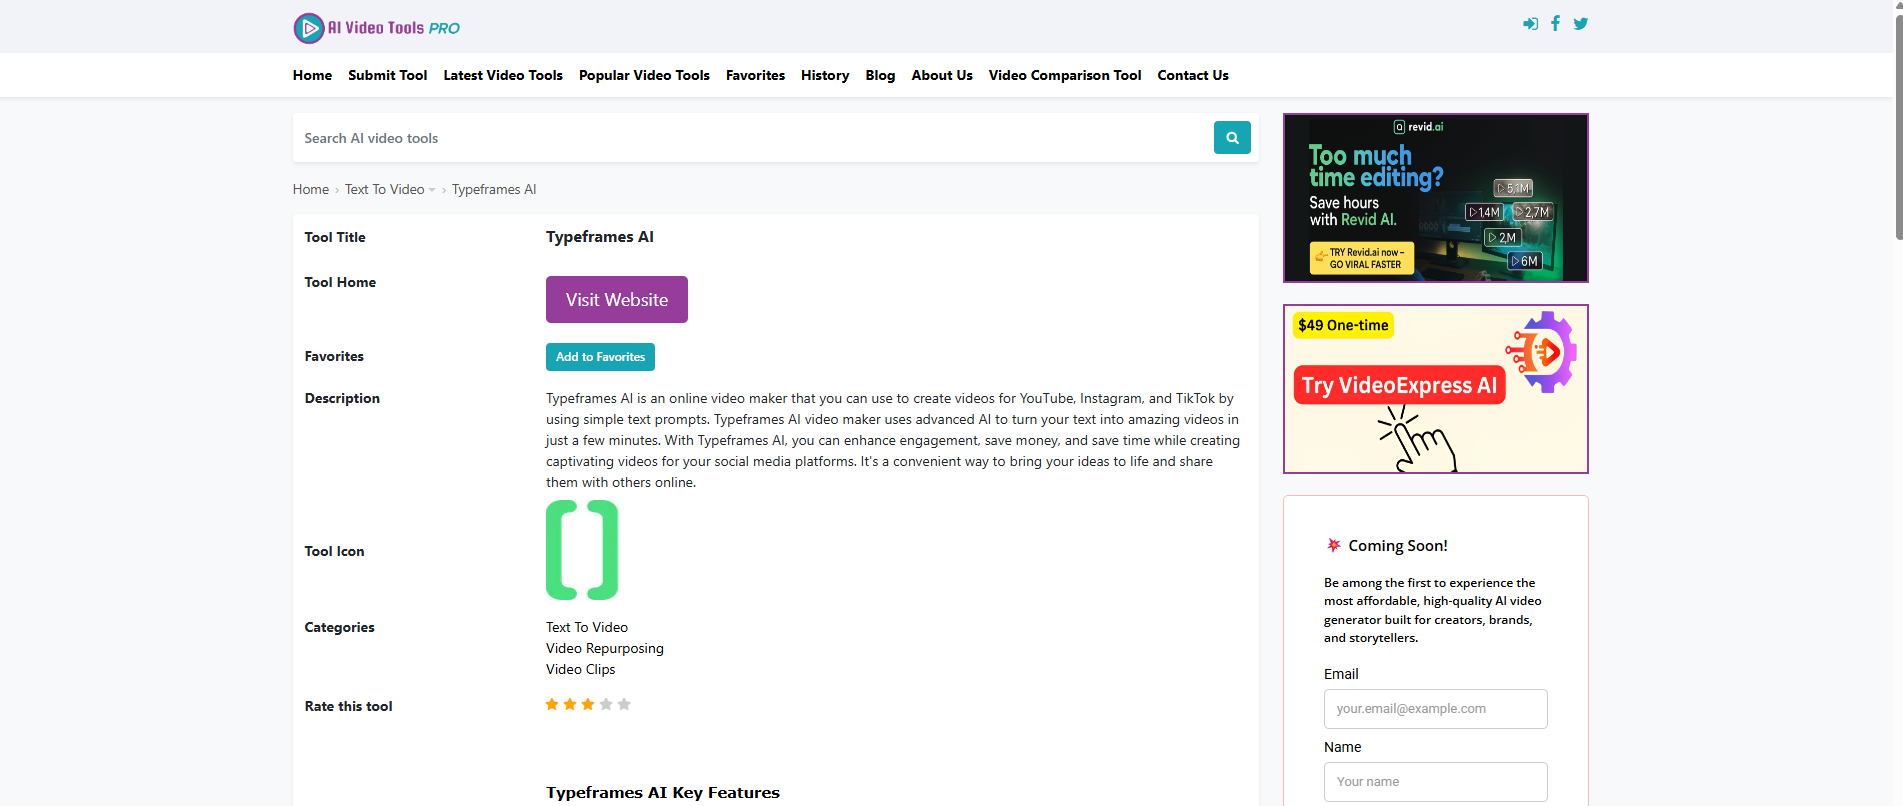Click the Visit Website button

617,299
